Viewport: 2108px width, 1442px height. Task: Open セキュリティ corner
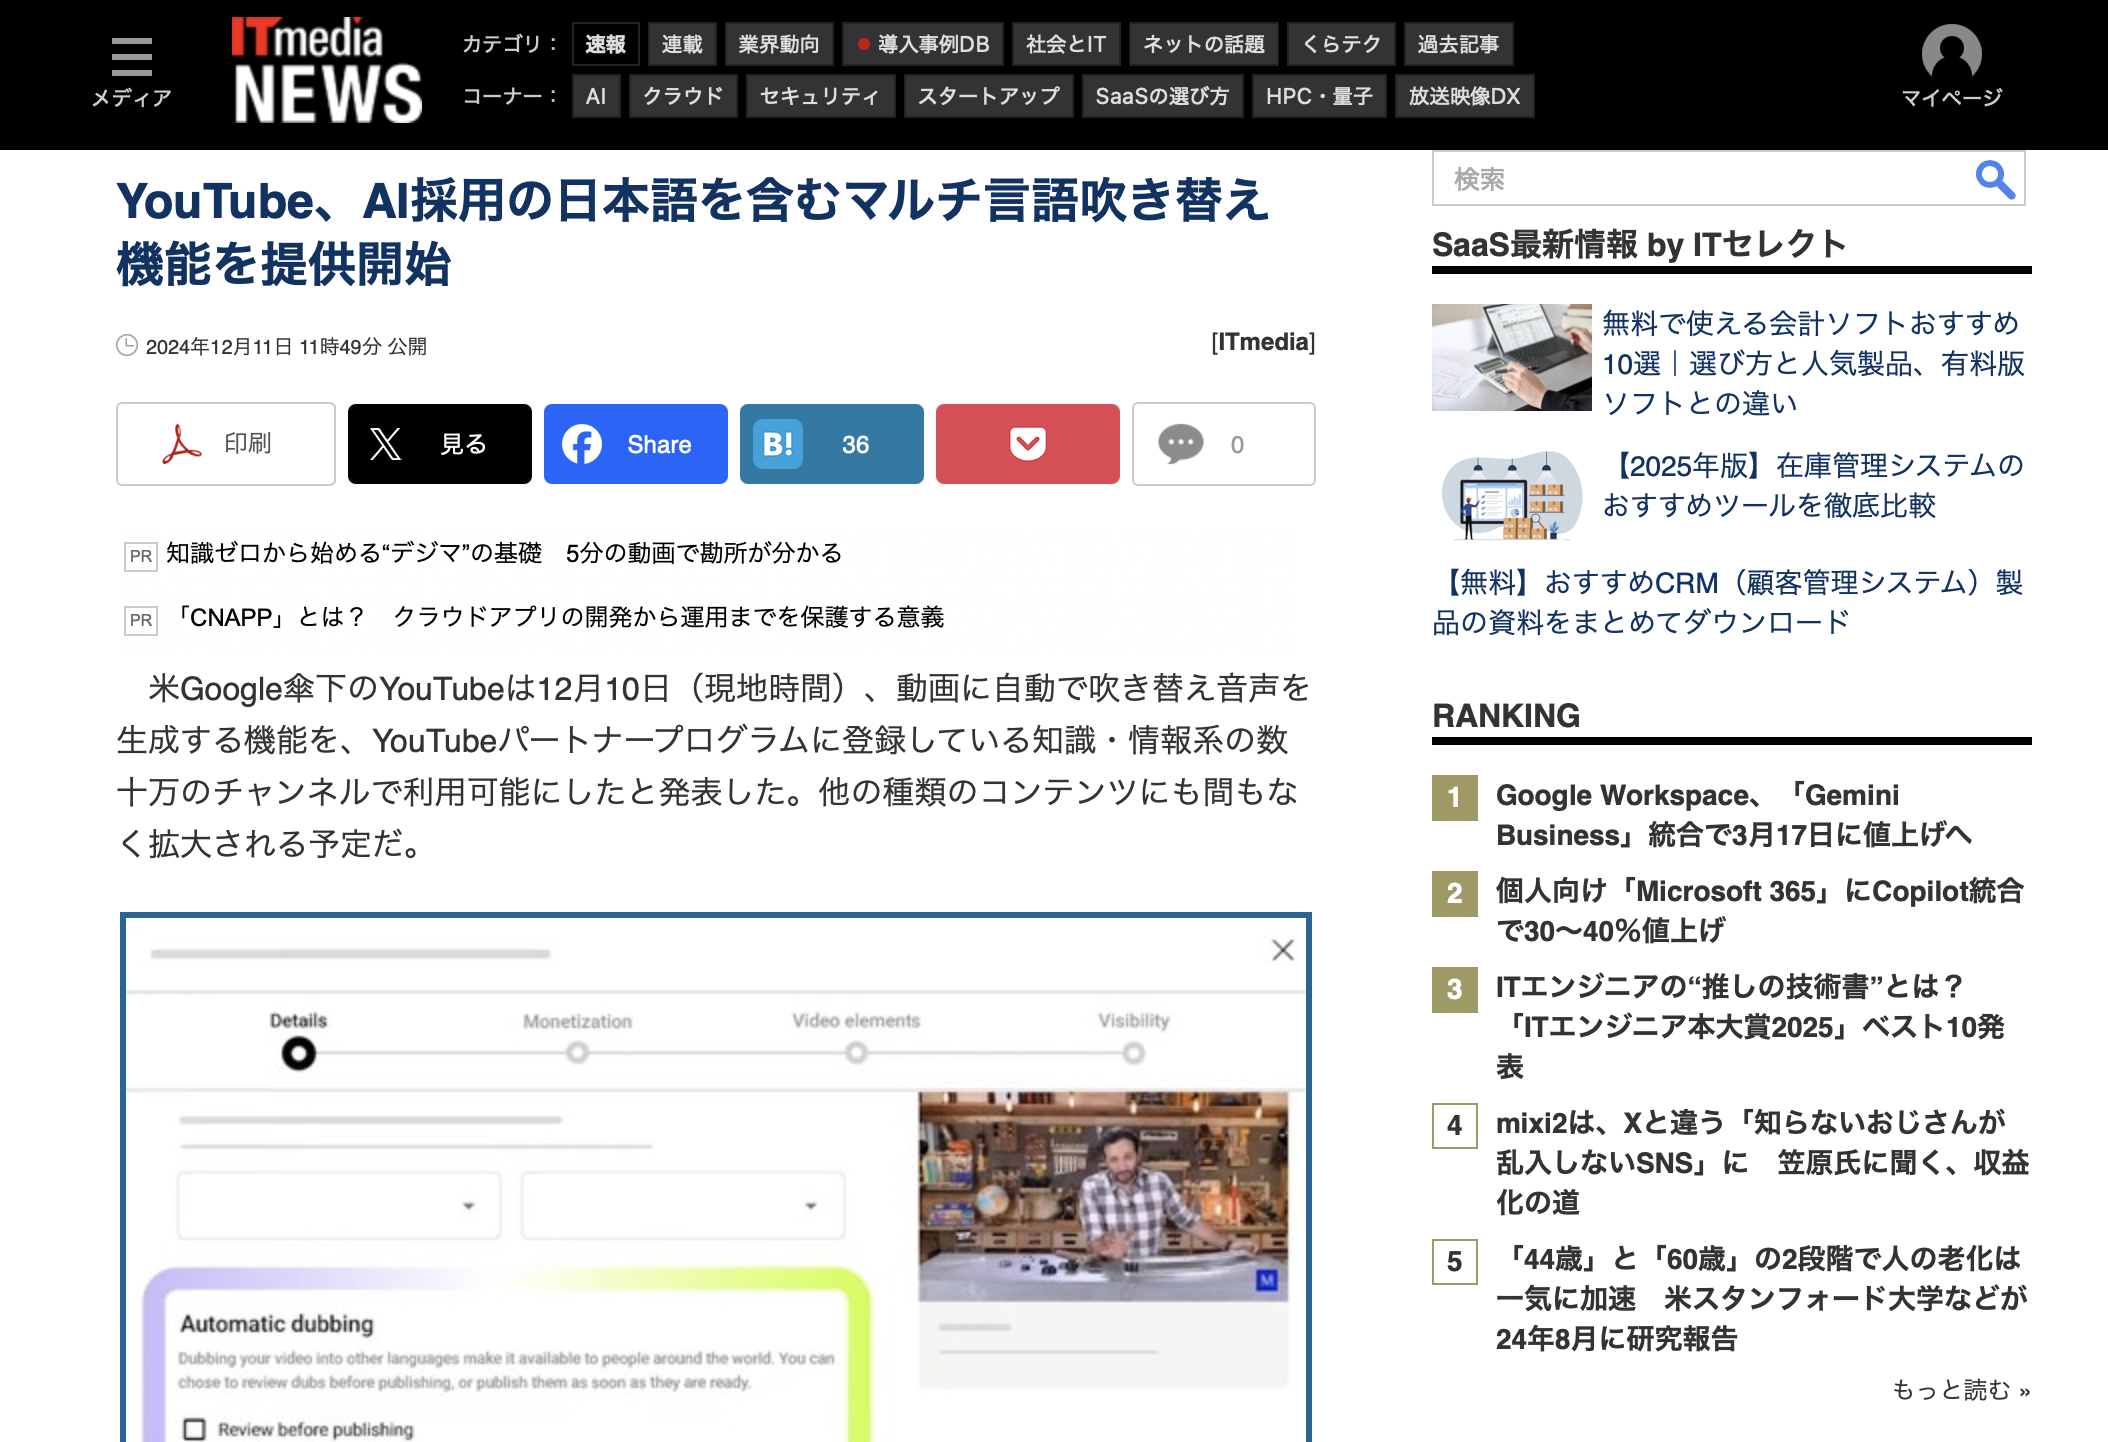[x=820, y=96]
